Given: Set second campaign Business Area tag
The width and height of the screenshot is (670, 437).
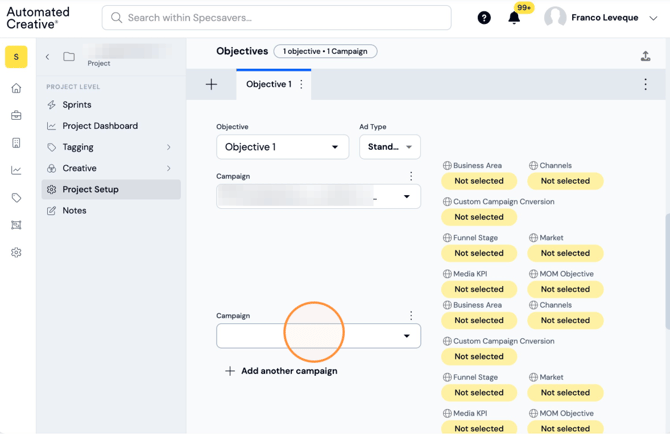Looking at the screenshot, I should pyautogui.click(x=479, y=320).
